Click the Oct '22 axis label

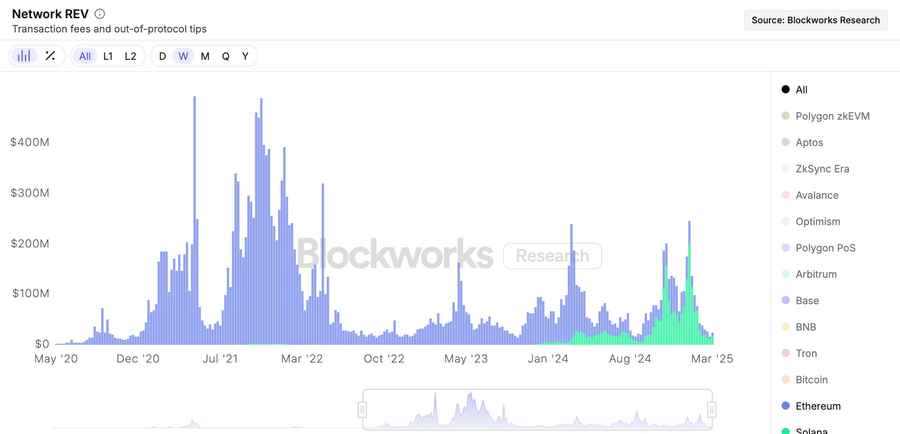point(385,359)
